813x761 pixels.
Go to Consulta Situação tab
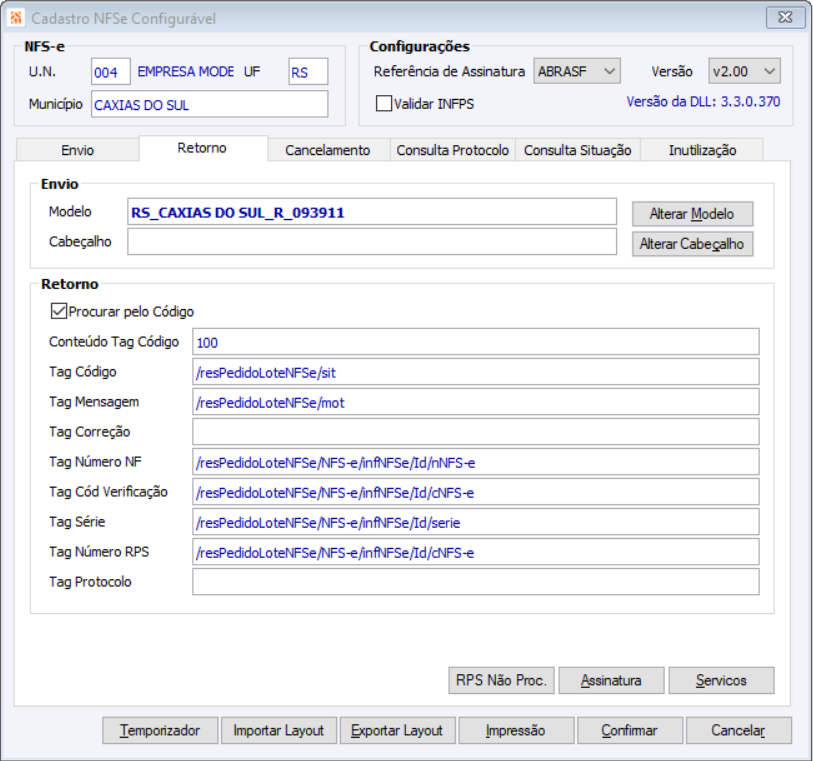[577, 150]
